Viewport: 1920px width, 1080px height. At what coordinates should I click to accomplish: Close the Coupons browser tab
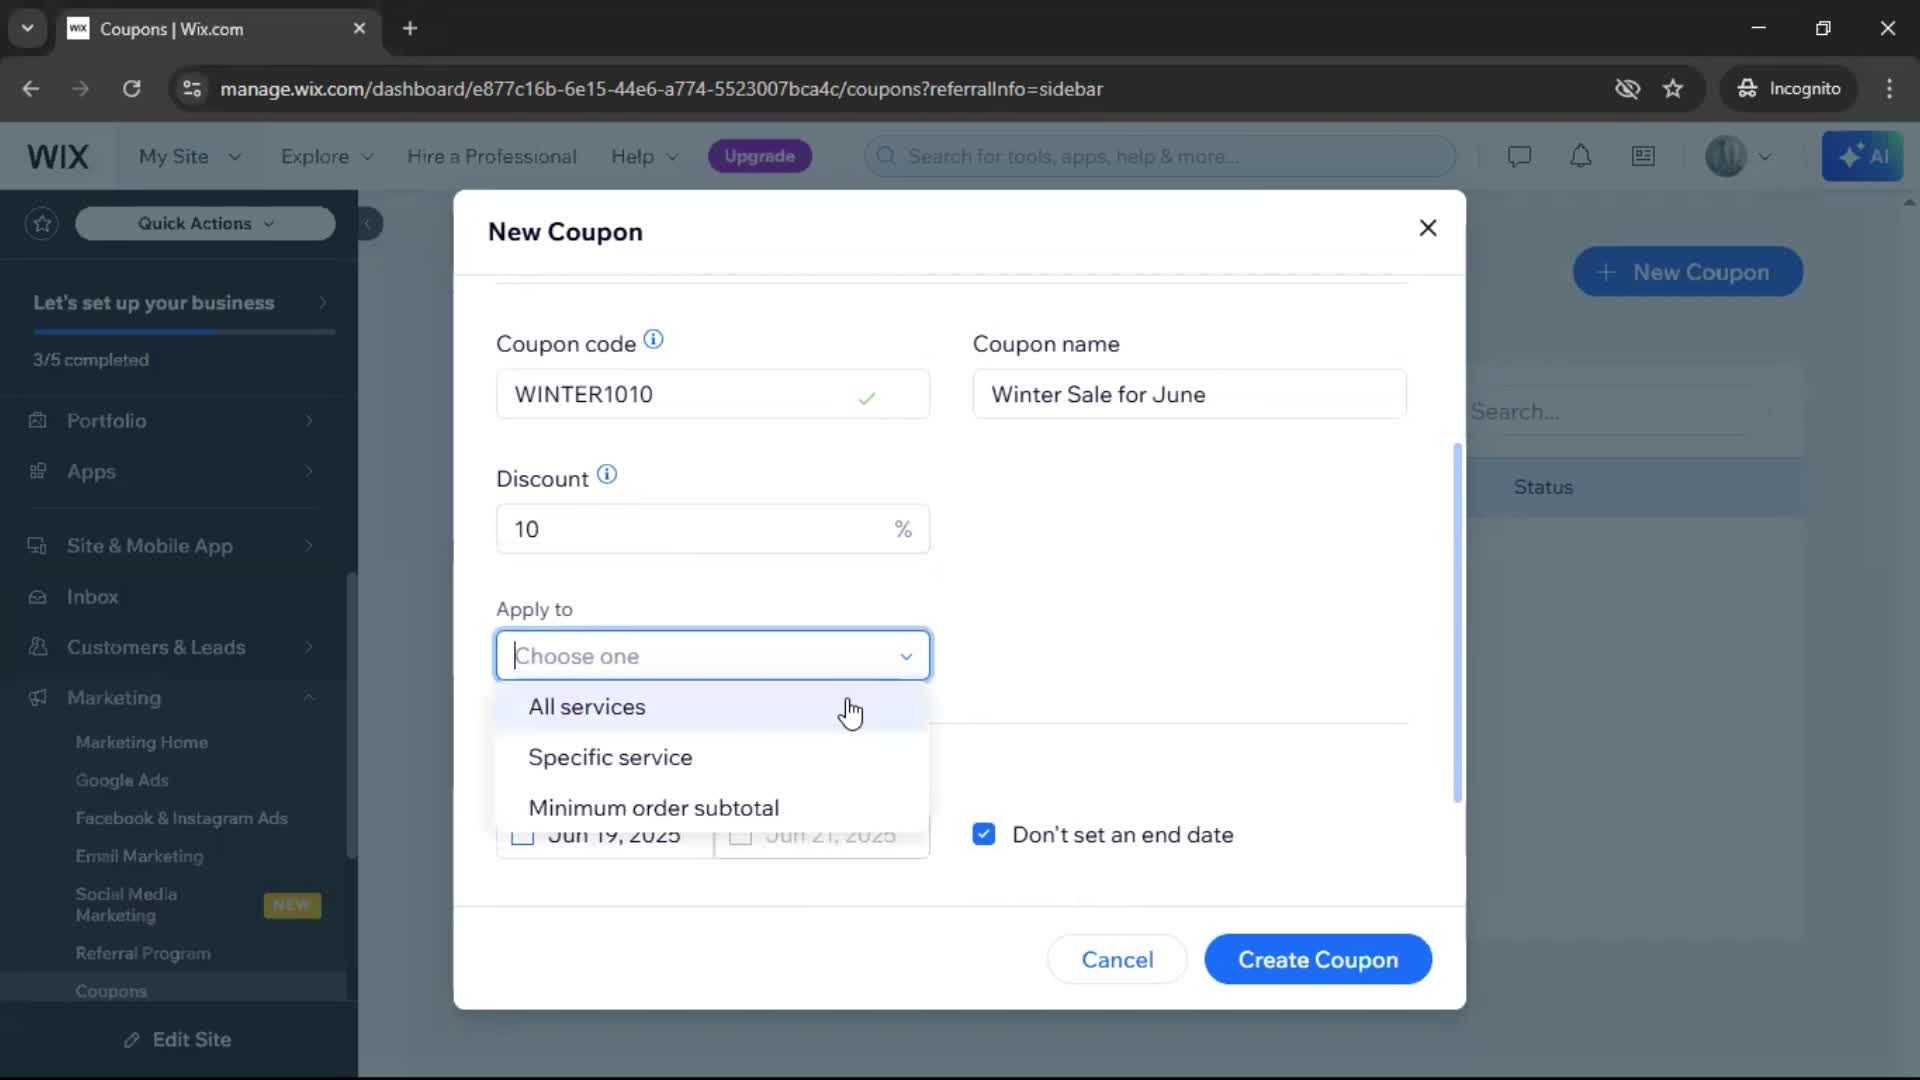[x=359, y=29]
